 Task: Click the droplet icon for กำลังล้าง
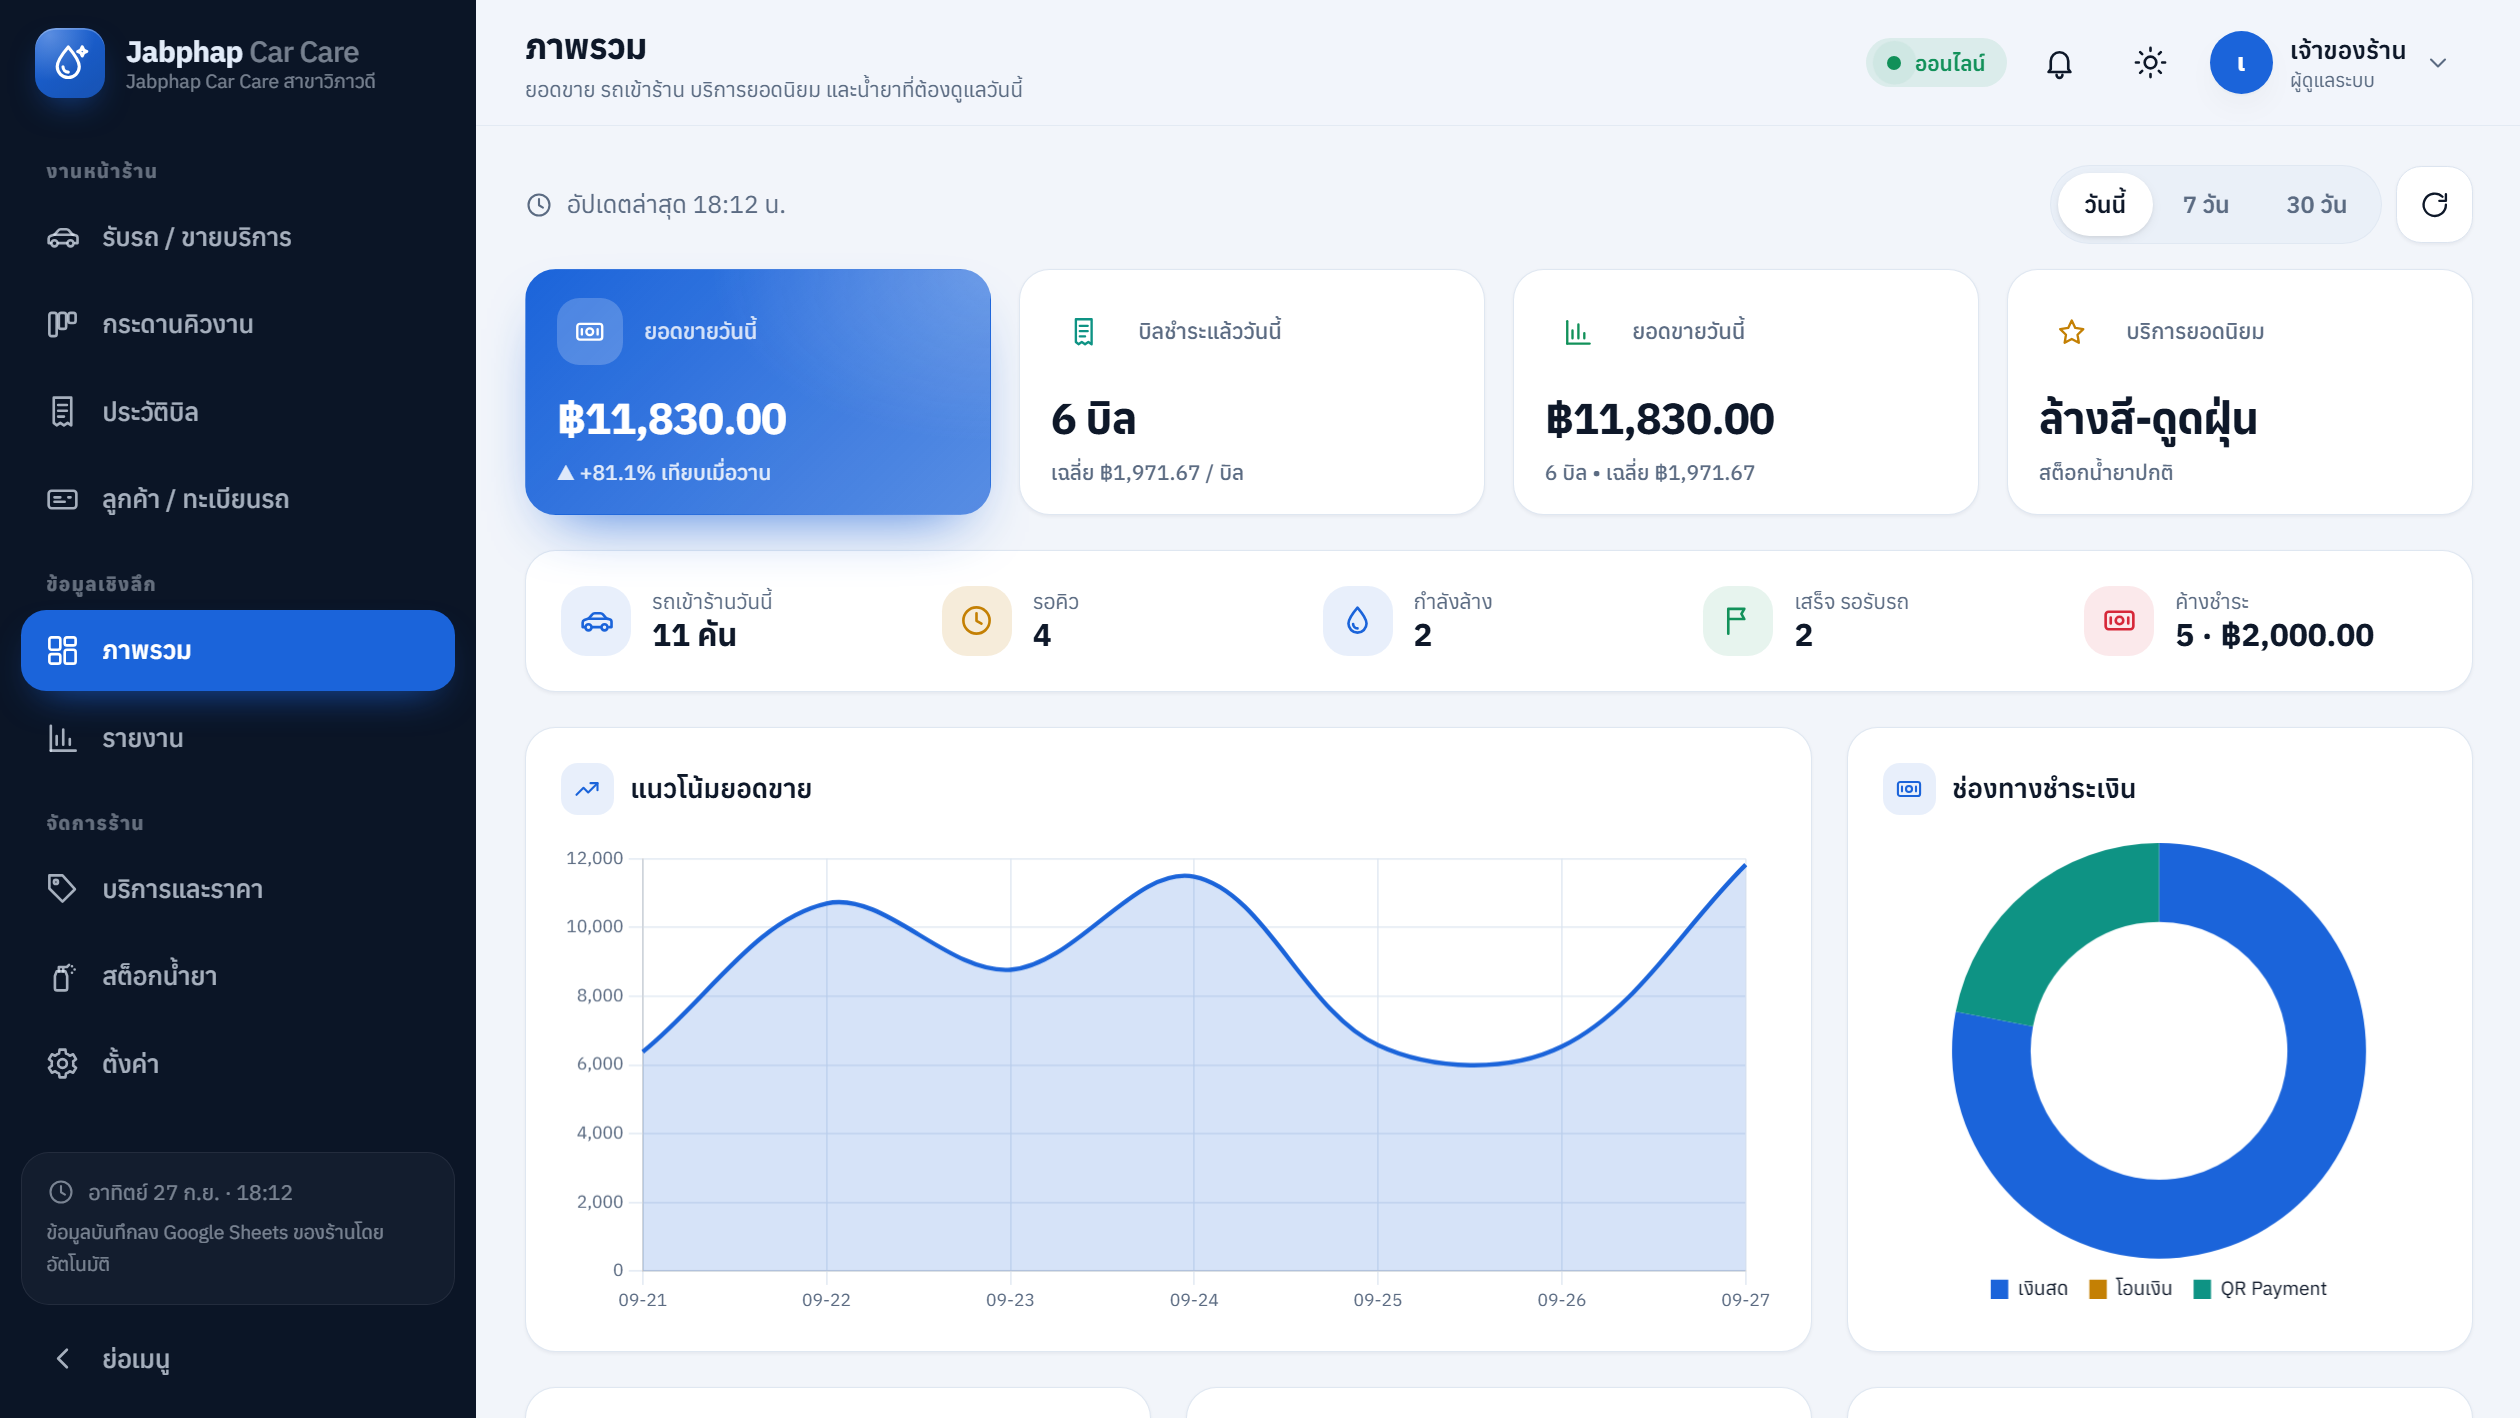pos(1358,621)
